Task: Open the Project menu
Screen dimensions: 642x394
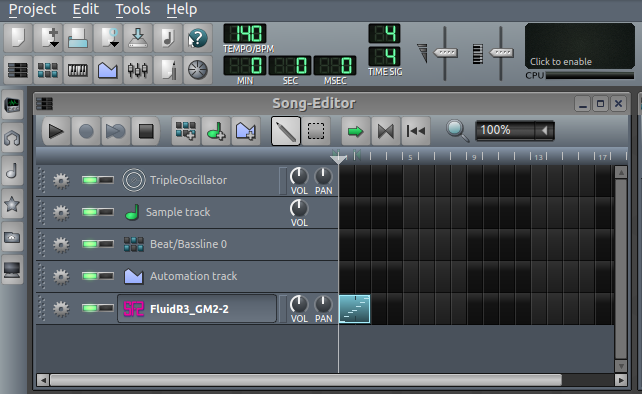Action: (x=32, y=9)
